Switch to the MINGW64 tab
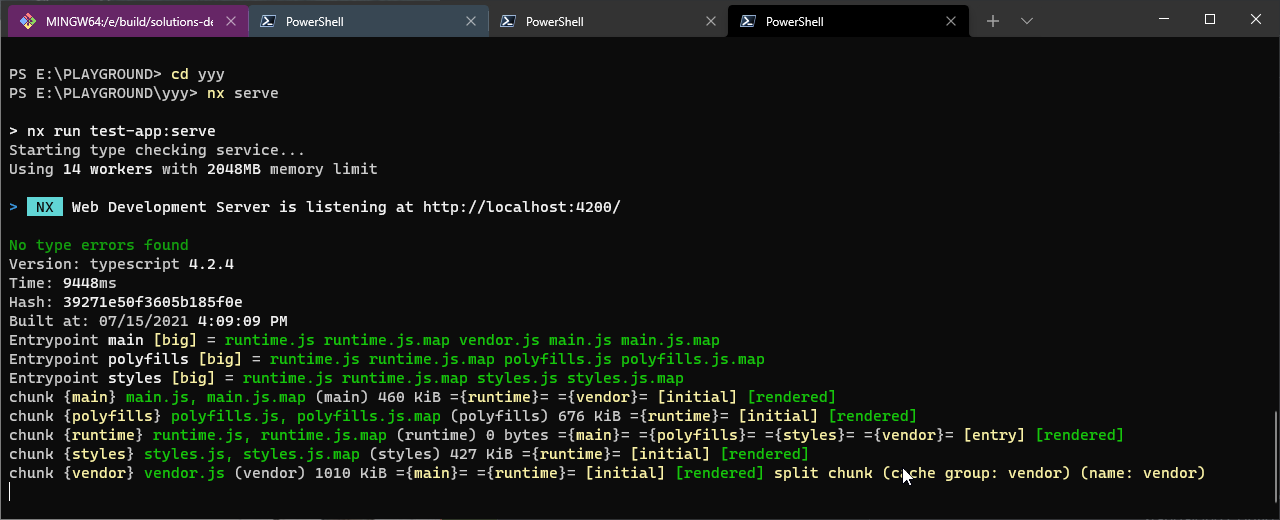Screen dimensions: 1280x520 (x=128, y=21)
